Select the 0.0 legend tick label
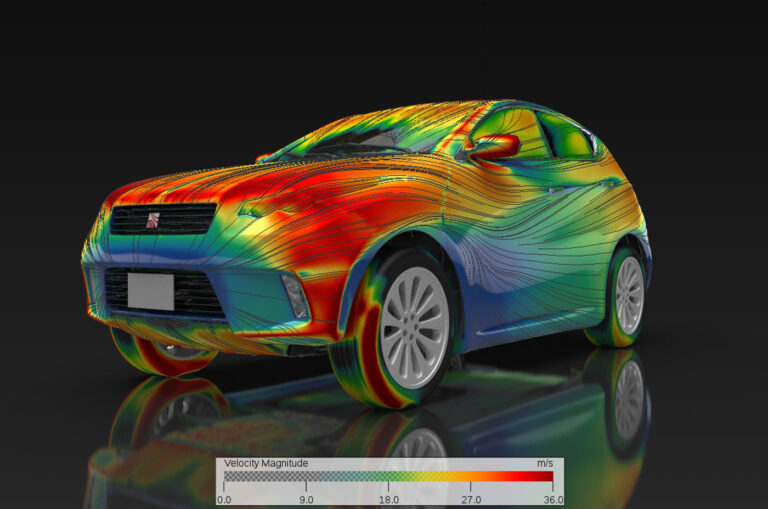 click(x=224, y=500)
